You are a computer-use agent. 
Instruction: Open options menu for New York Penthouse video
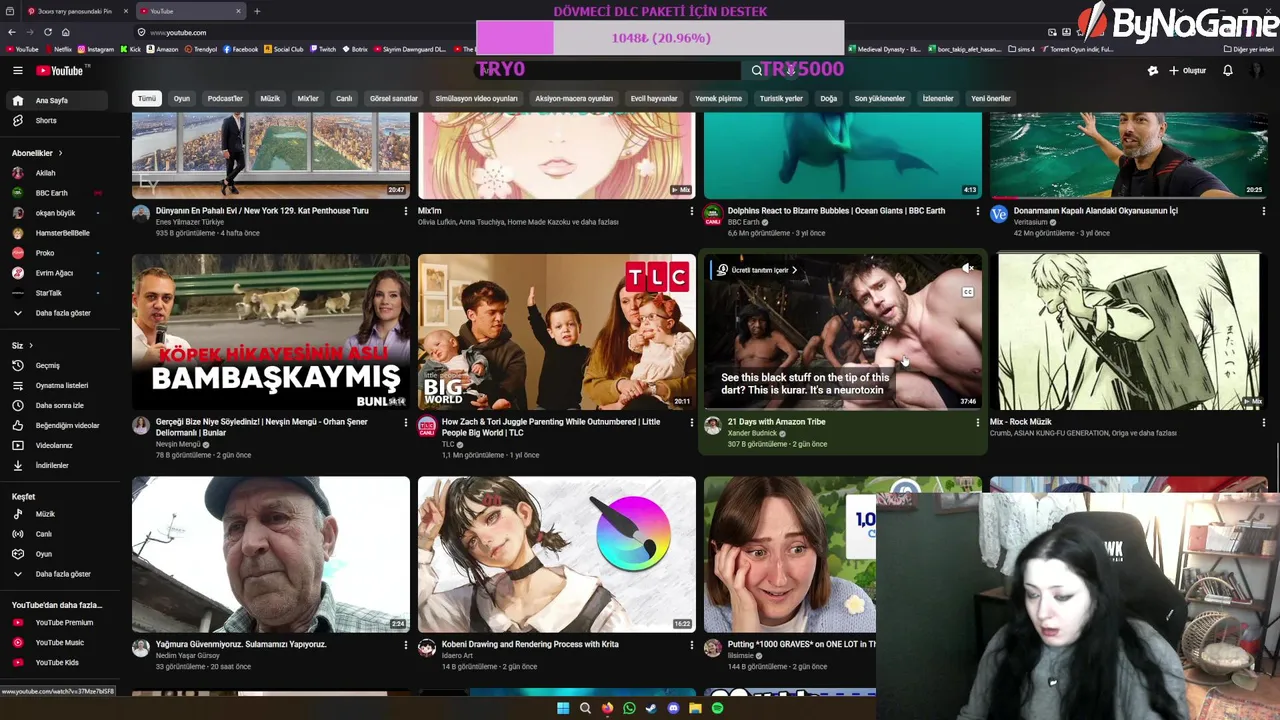pos(405,211)
